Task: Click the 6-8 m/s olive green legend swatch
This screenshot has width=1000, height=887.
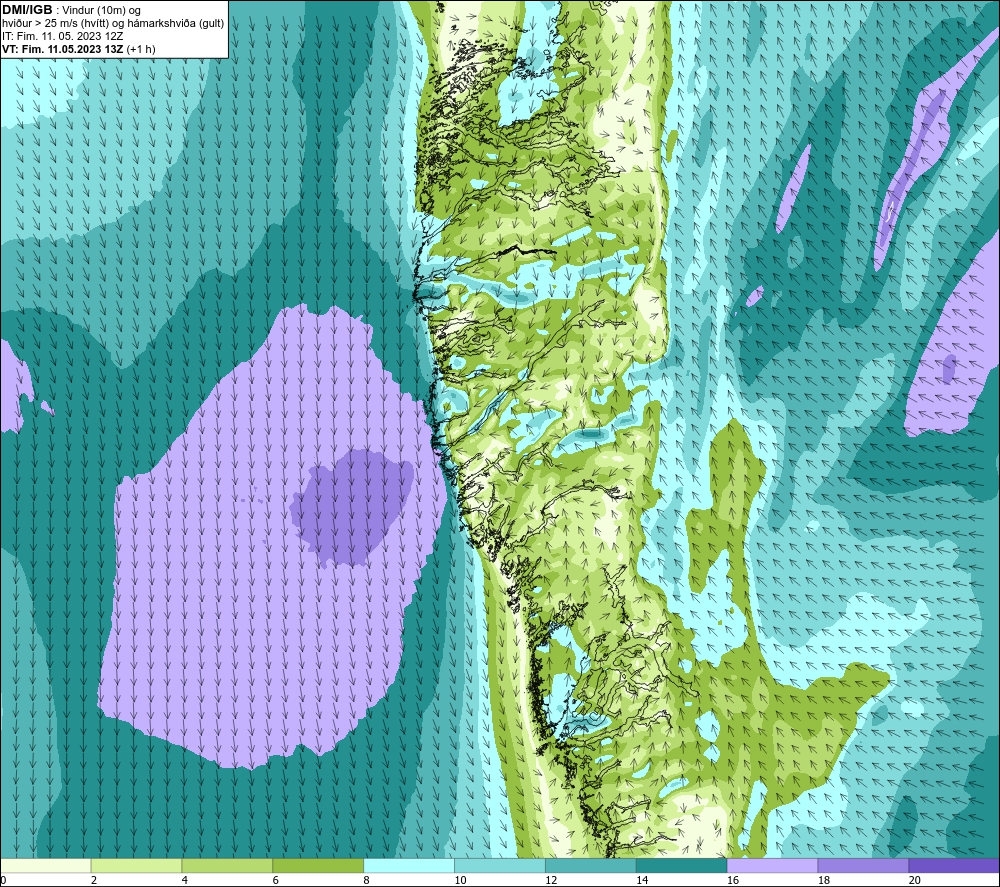Action: coord(318,865)
